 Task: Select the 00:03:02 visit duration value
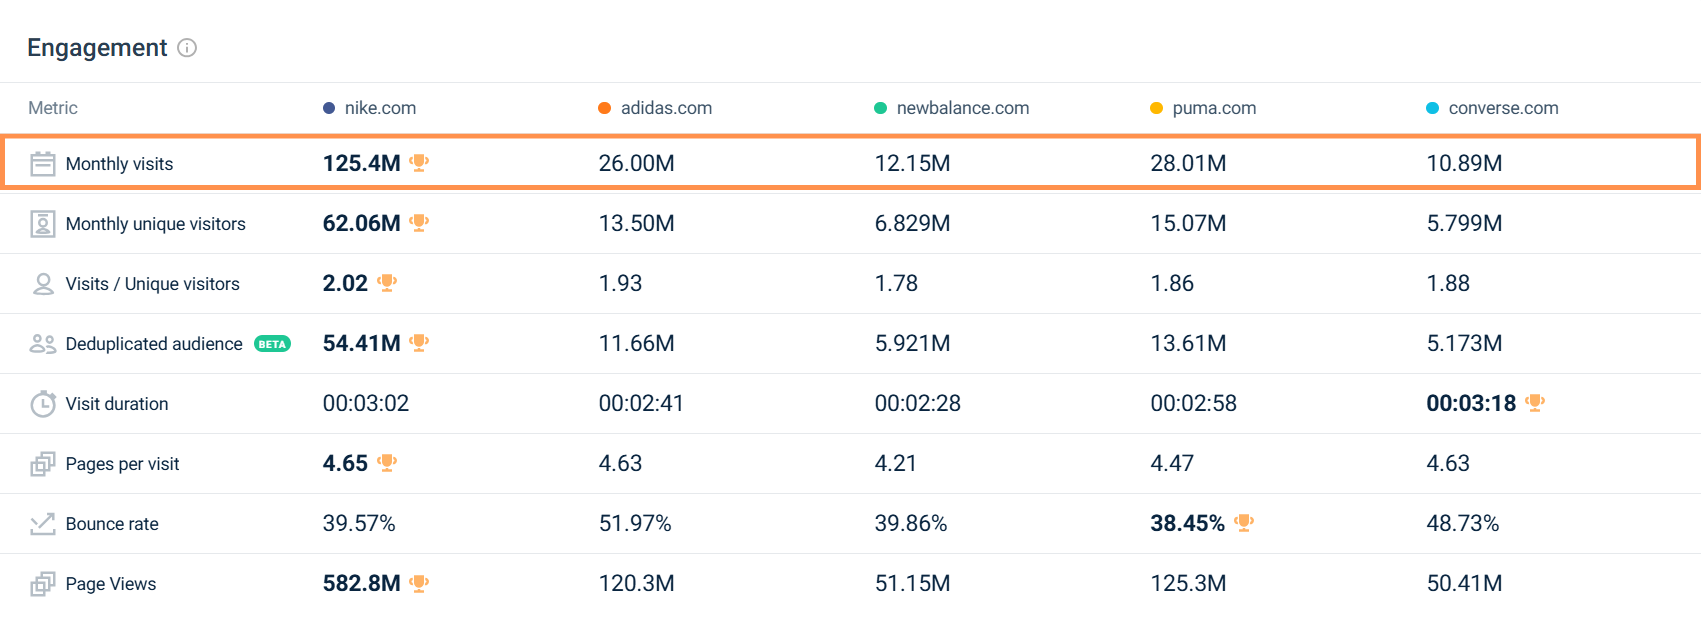[366, 403]
